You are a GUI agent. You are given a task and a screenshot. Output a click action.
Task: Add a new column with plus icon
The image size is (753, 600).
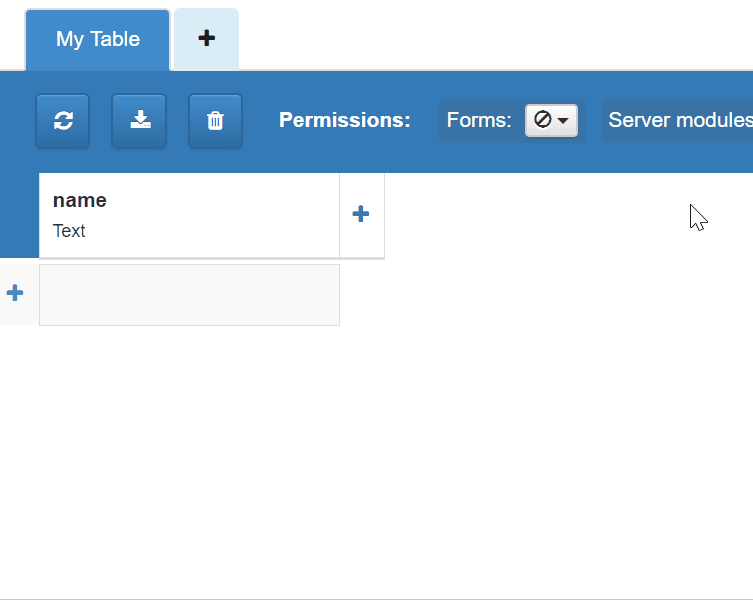361,214
